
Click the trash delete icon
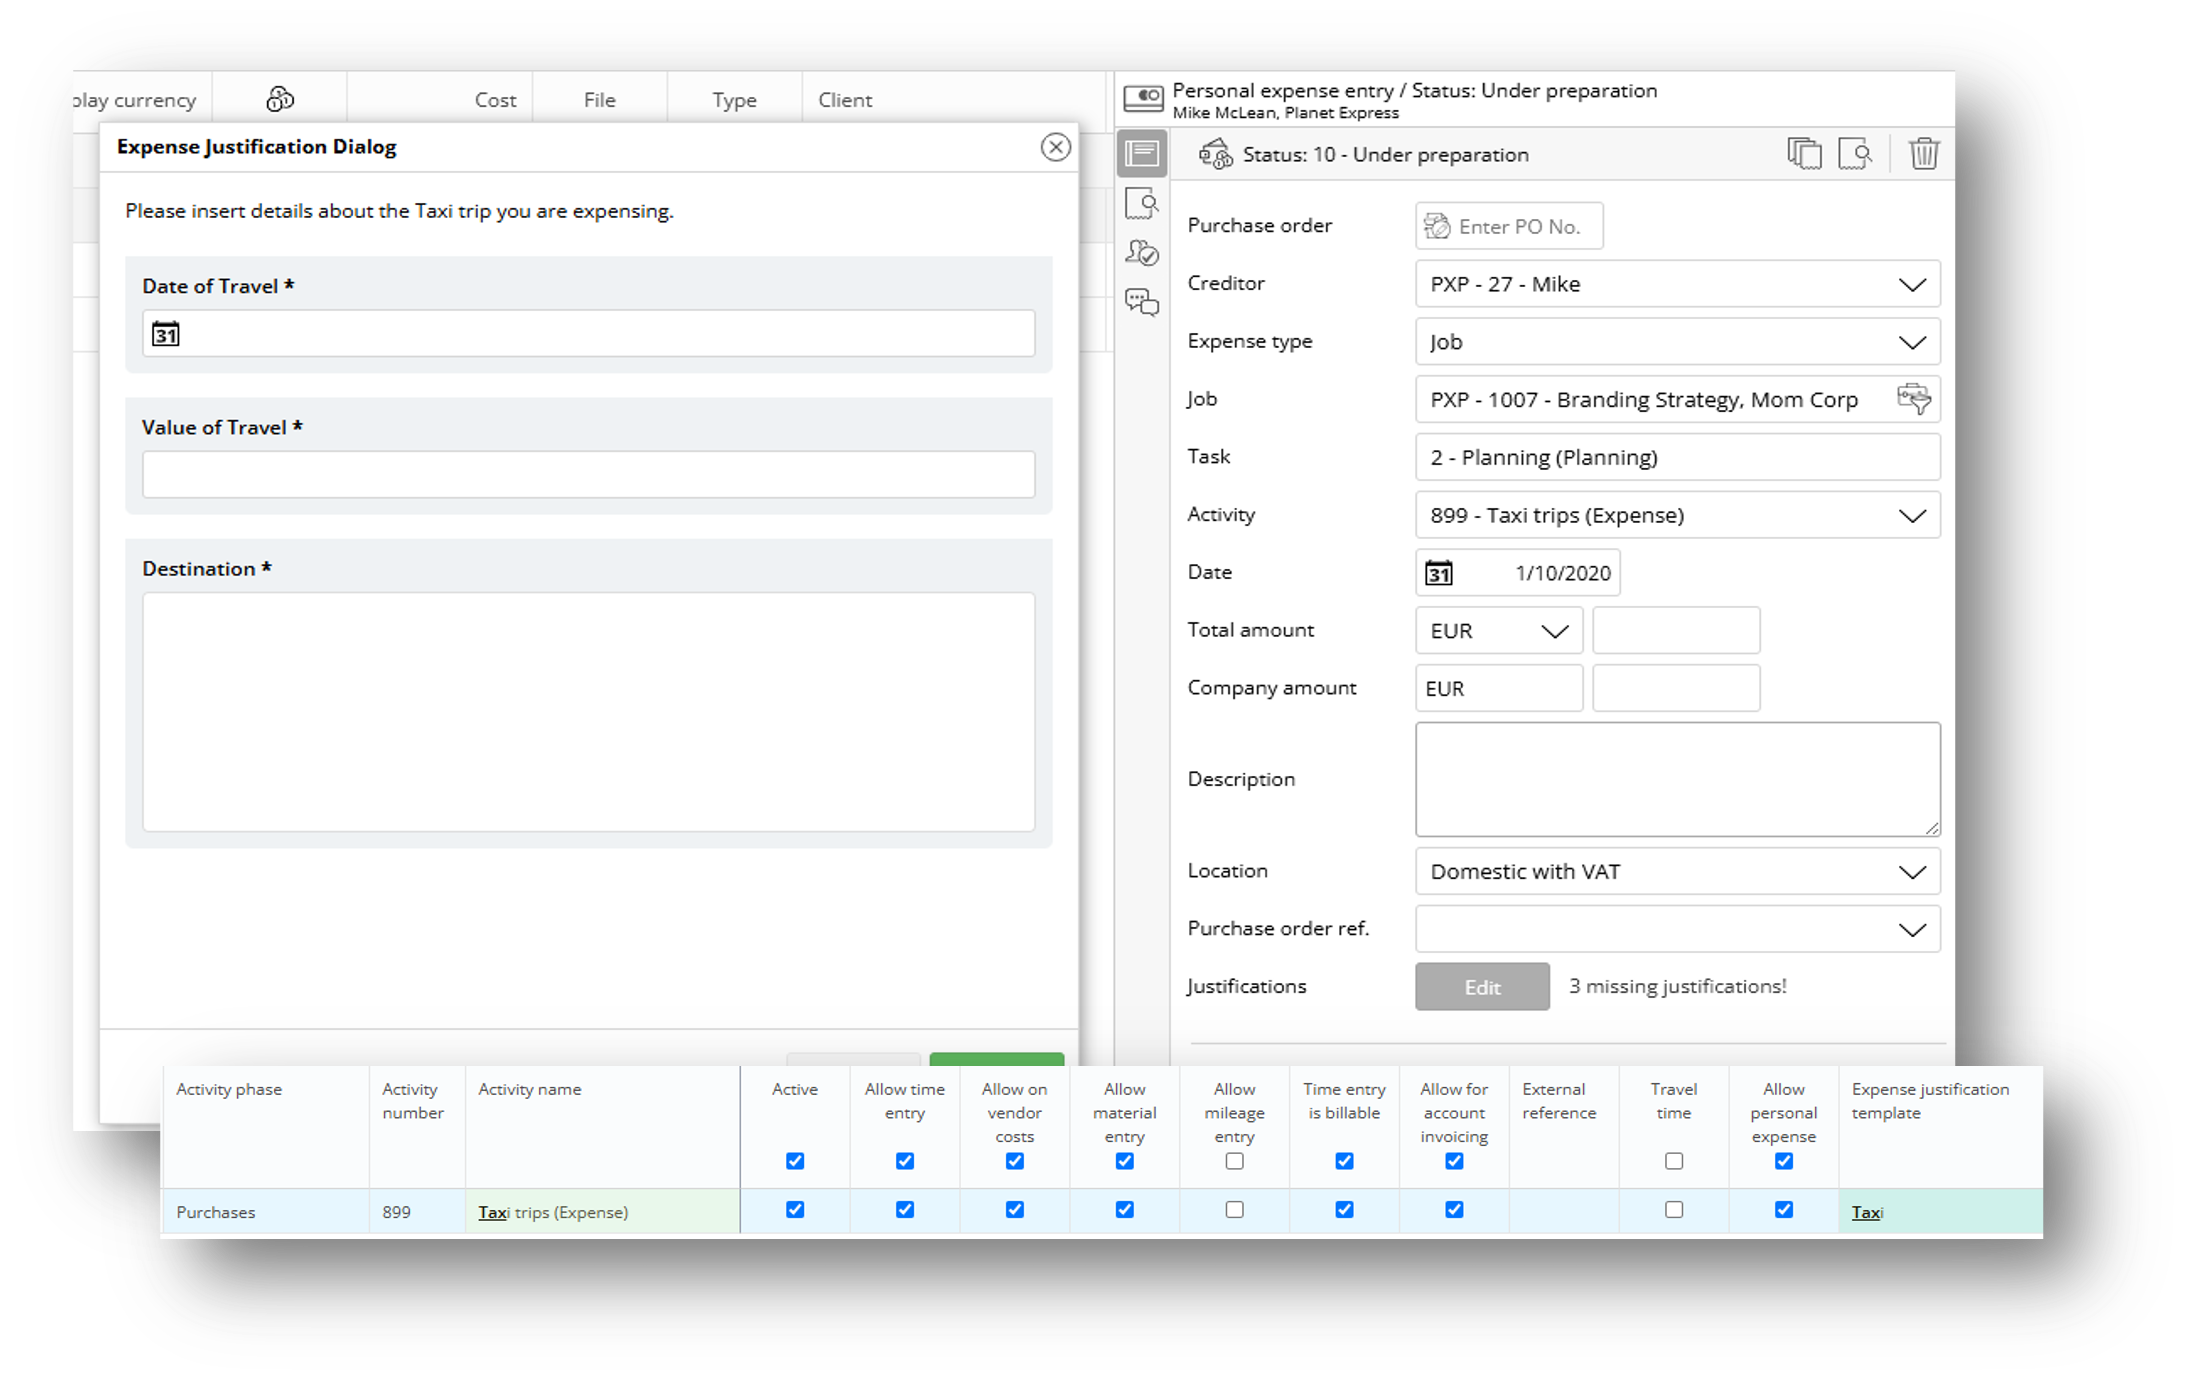pyautogui.click(x=1923, y=154)
